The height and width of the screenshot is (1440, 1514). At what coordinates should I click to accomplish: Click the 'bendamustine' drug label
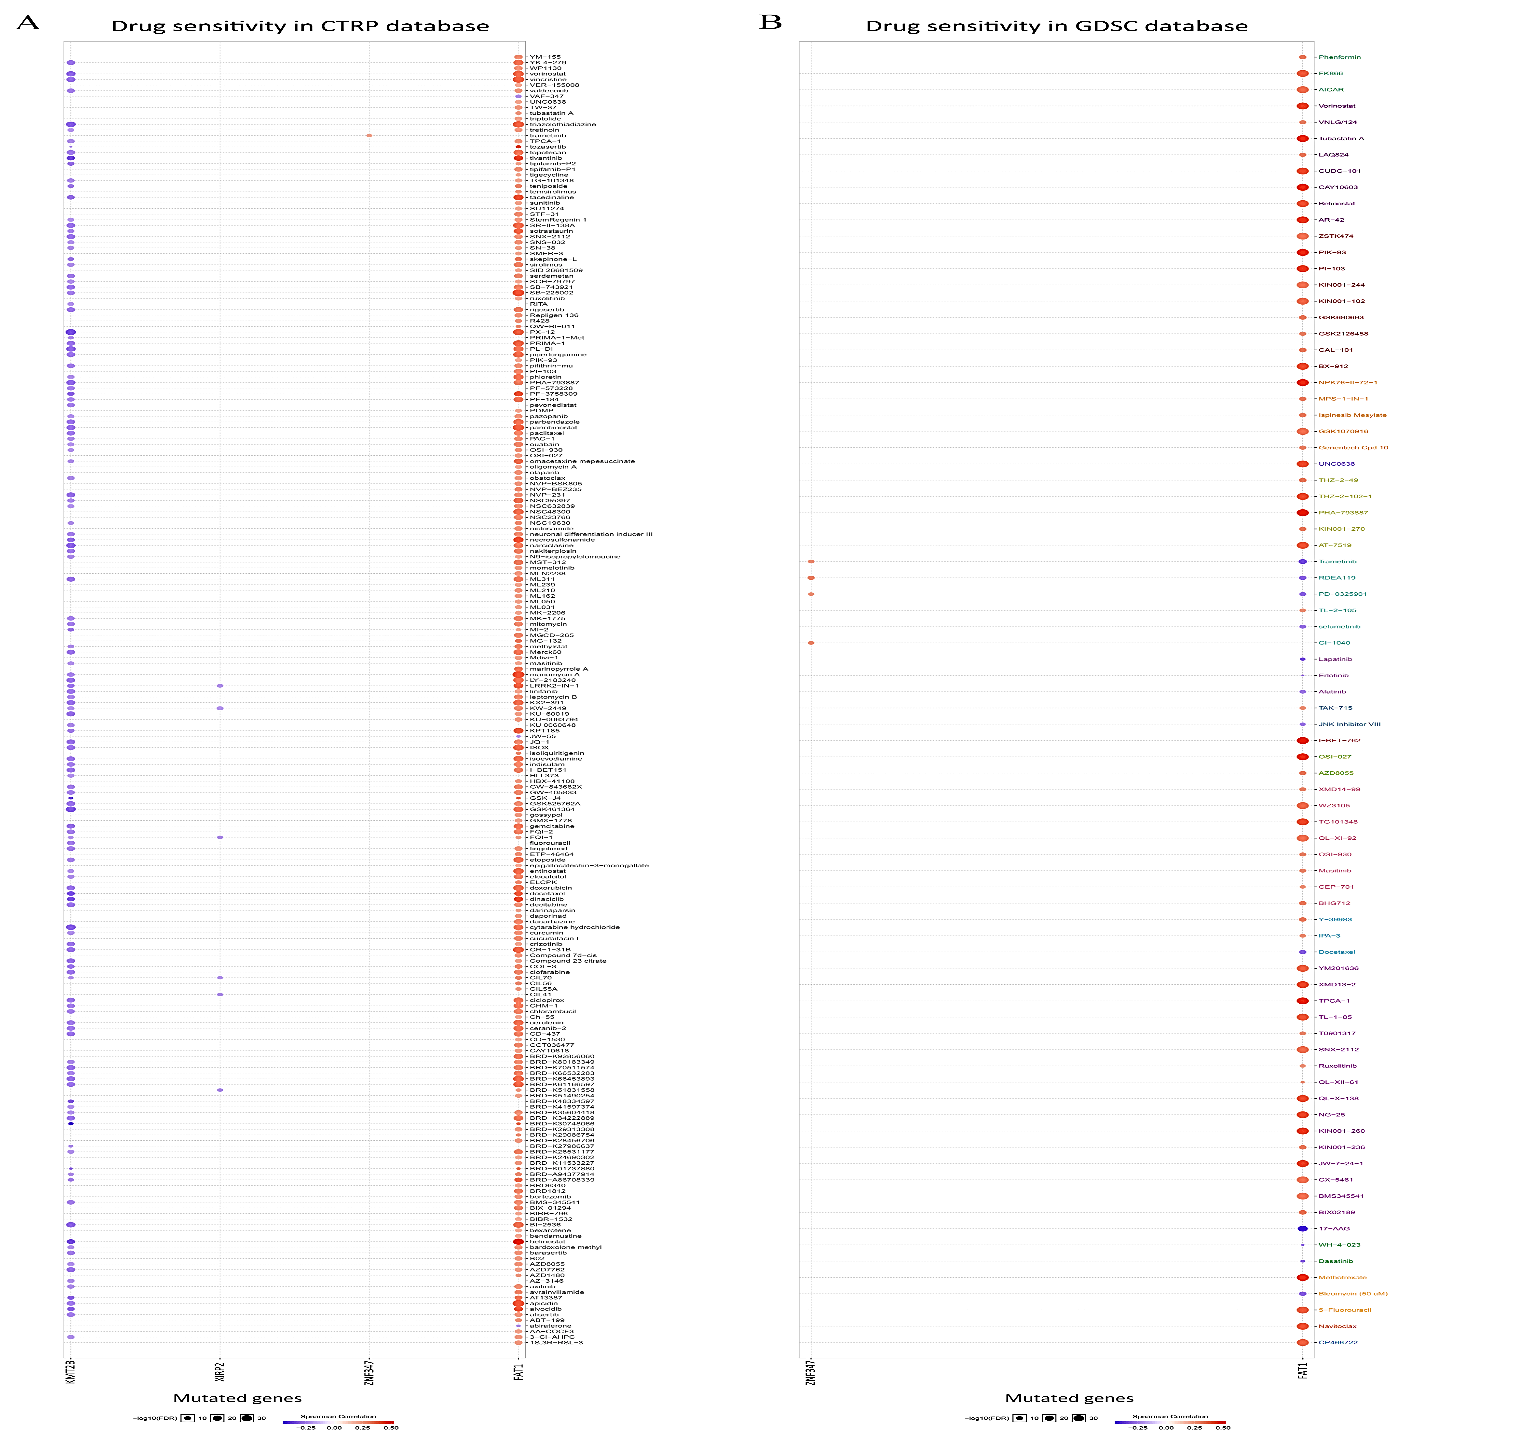pos(554,1236)
